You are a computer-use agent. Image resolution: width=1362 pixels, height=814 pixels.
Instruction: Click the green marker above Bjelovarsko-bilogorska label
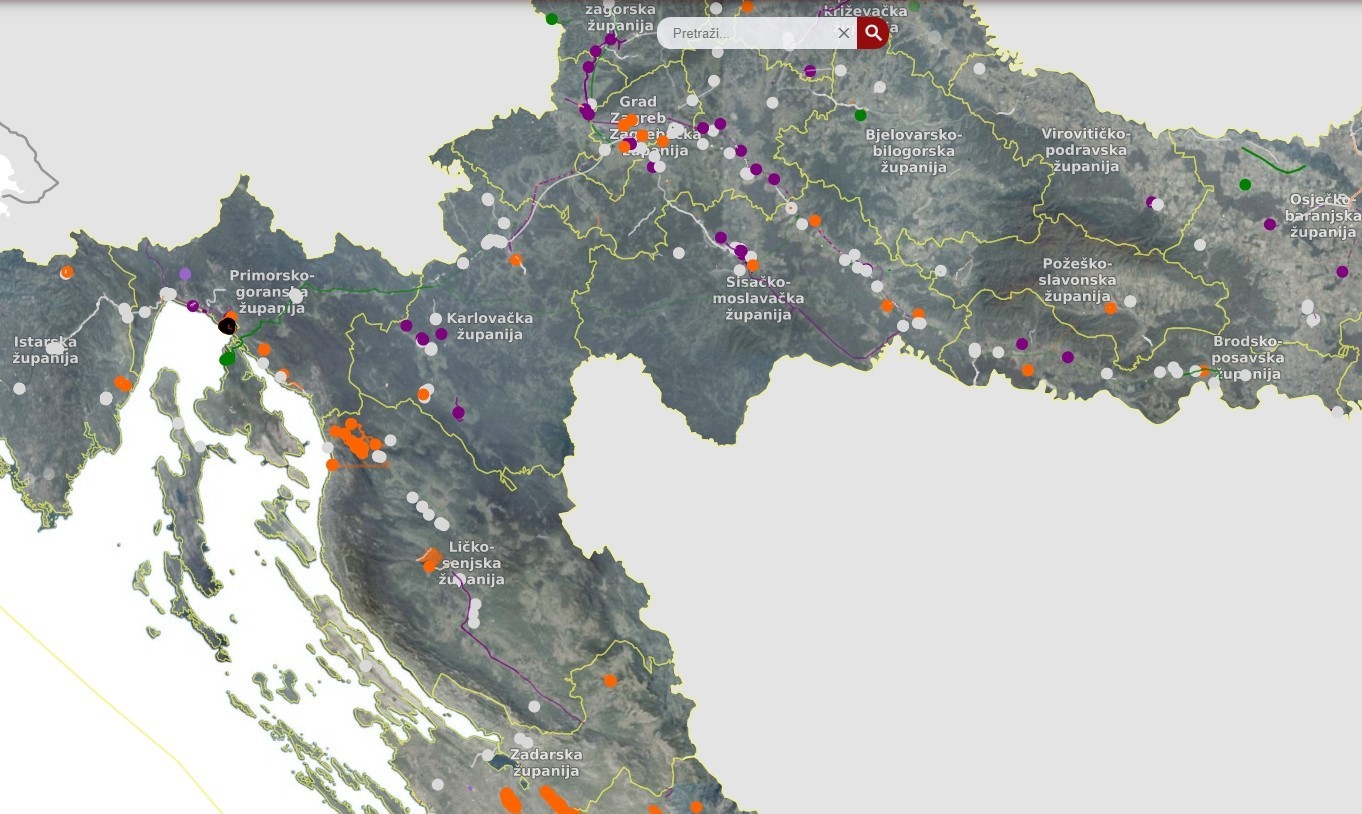pos(860,115)
